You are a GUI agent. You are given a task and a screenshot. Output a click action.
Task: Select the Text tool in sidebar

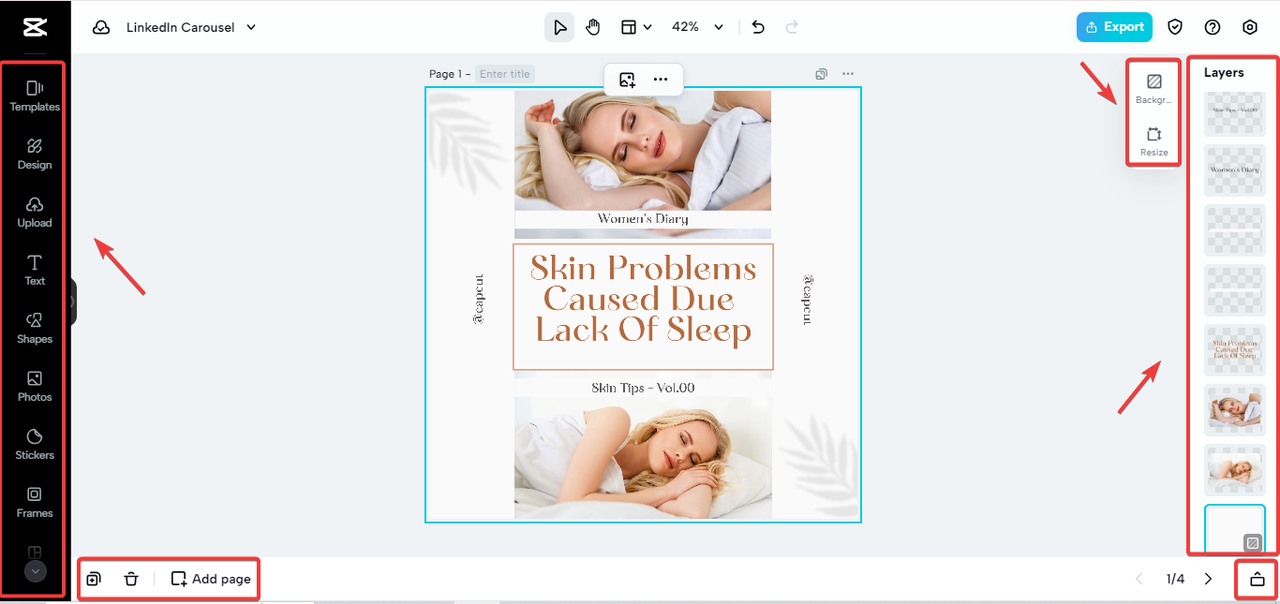[35, 270]
